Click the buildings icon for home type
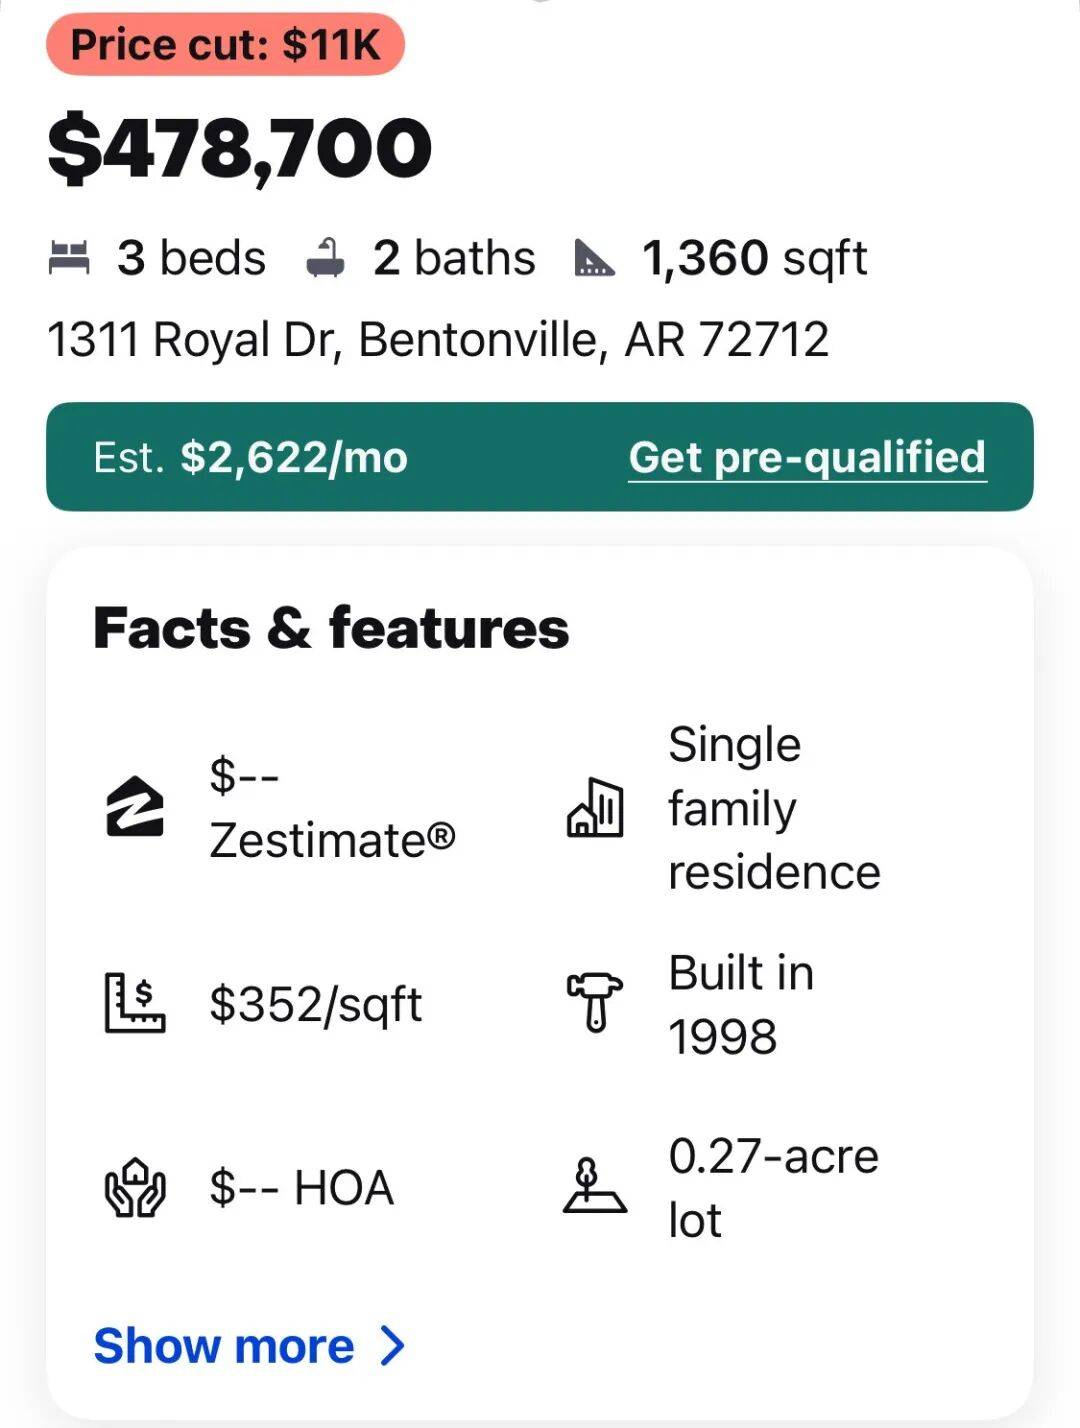The width and height of the screenshot is (1080, 1428). [x=595, y=808]
